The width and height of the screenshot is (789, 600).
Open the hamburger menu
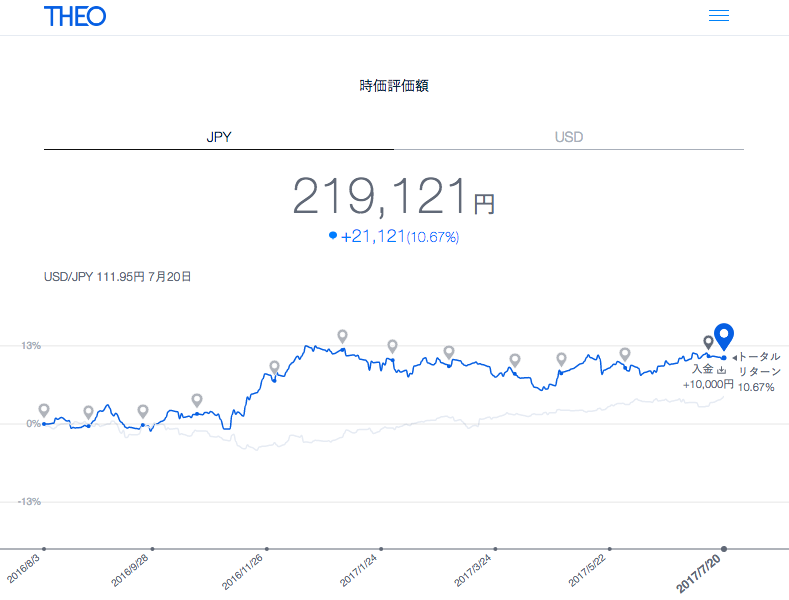click(718, 16)
